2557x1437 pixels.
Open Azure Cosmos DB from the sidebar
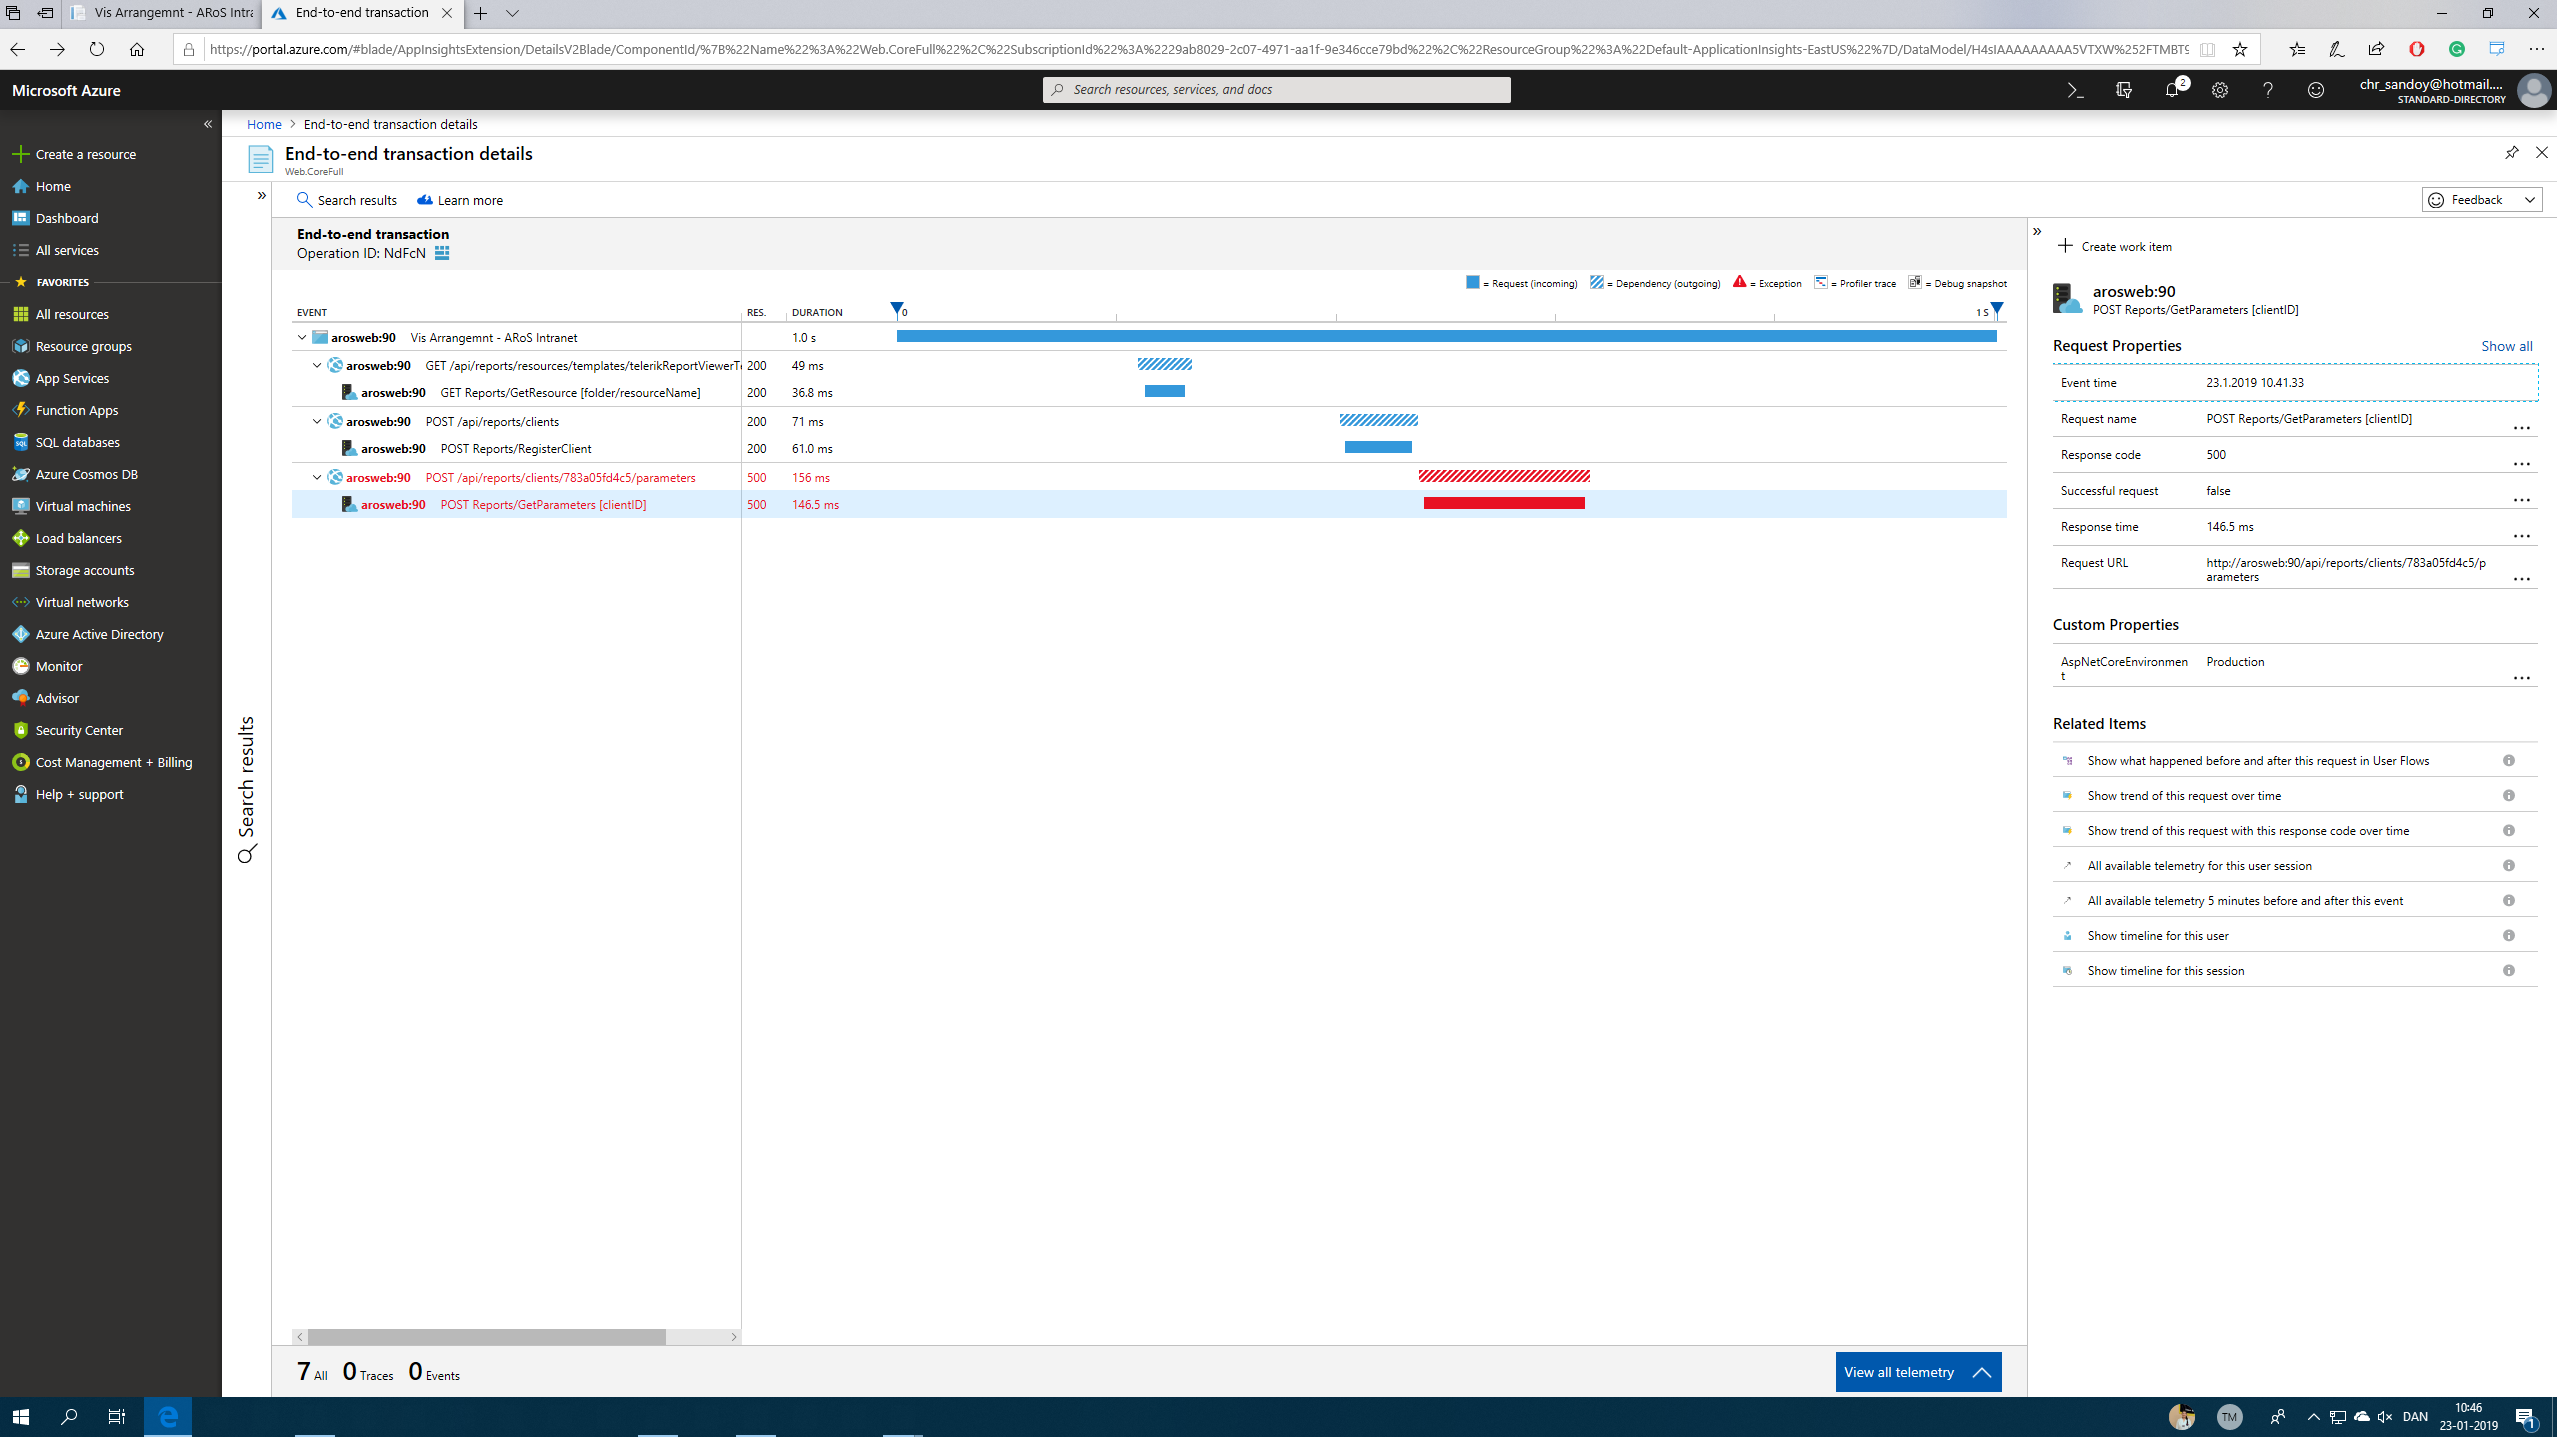tap(86, 474)
